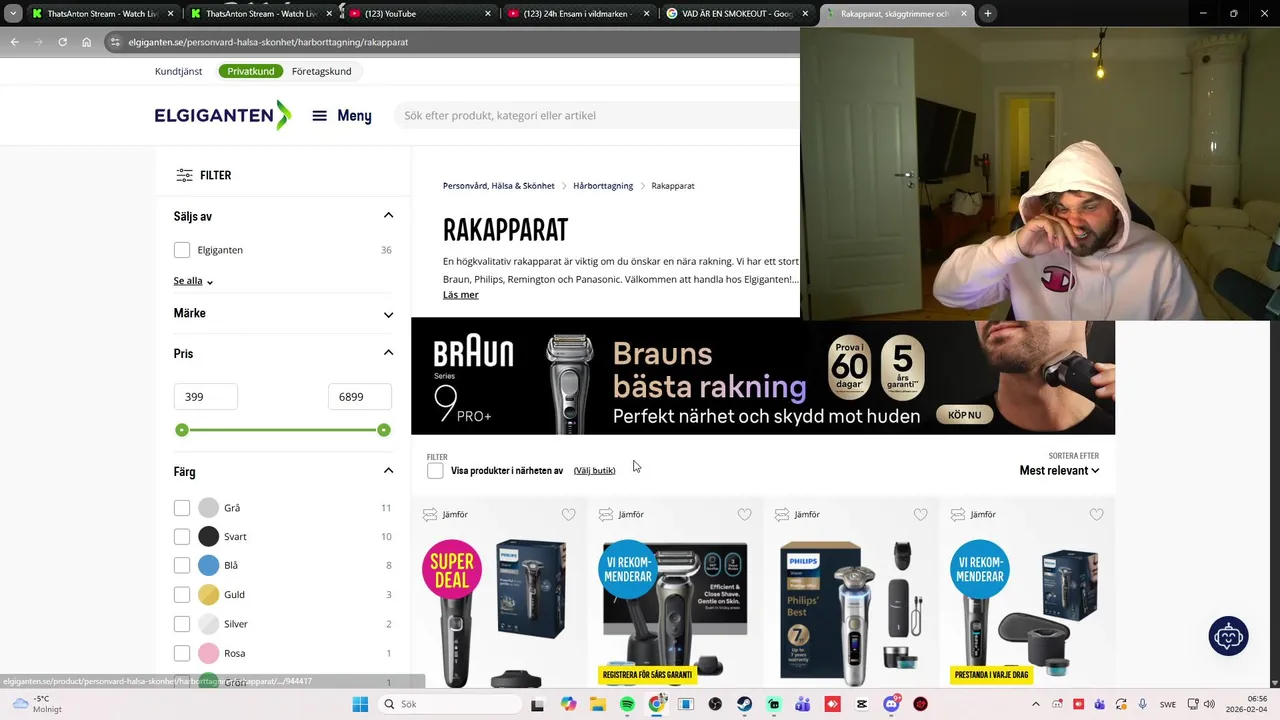Click KÖP NU on the Braun banner
Viewport: 1280px width, 720px height.
pyautogui.click(x=964, y=415)
